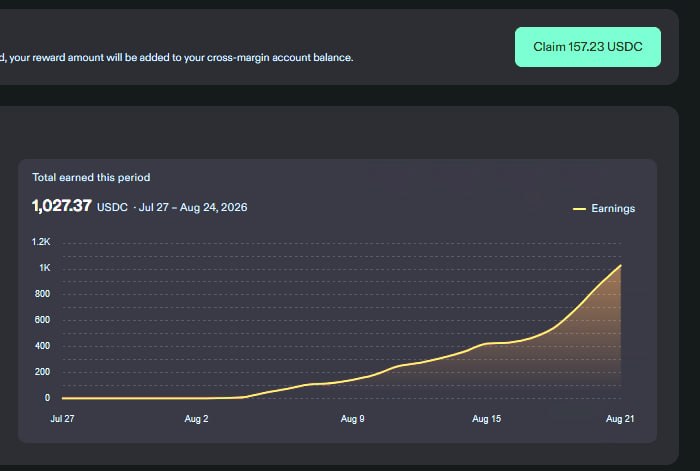Click the 200 y-axis label

[42, 371]
